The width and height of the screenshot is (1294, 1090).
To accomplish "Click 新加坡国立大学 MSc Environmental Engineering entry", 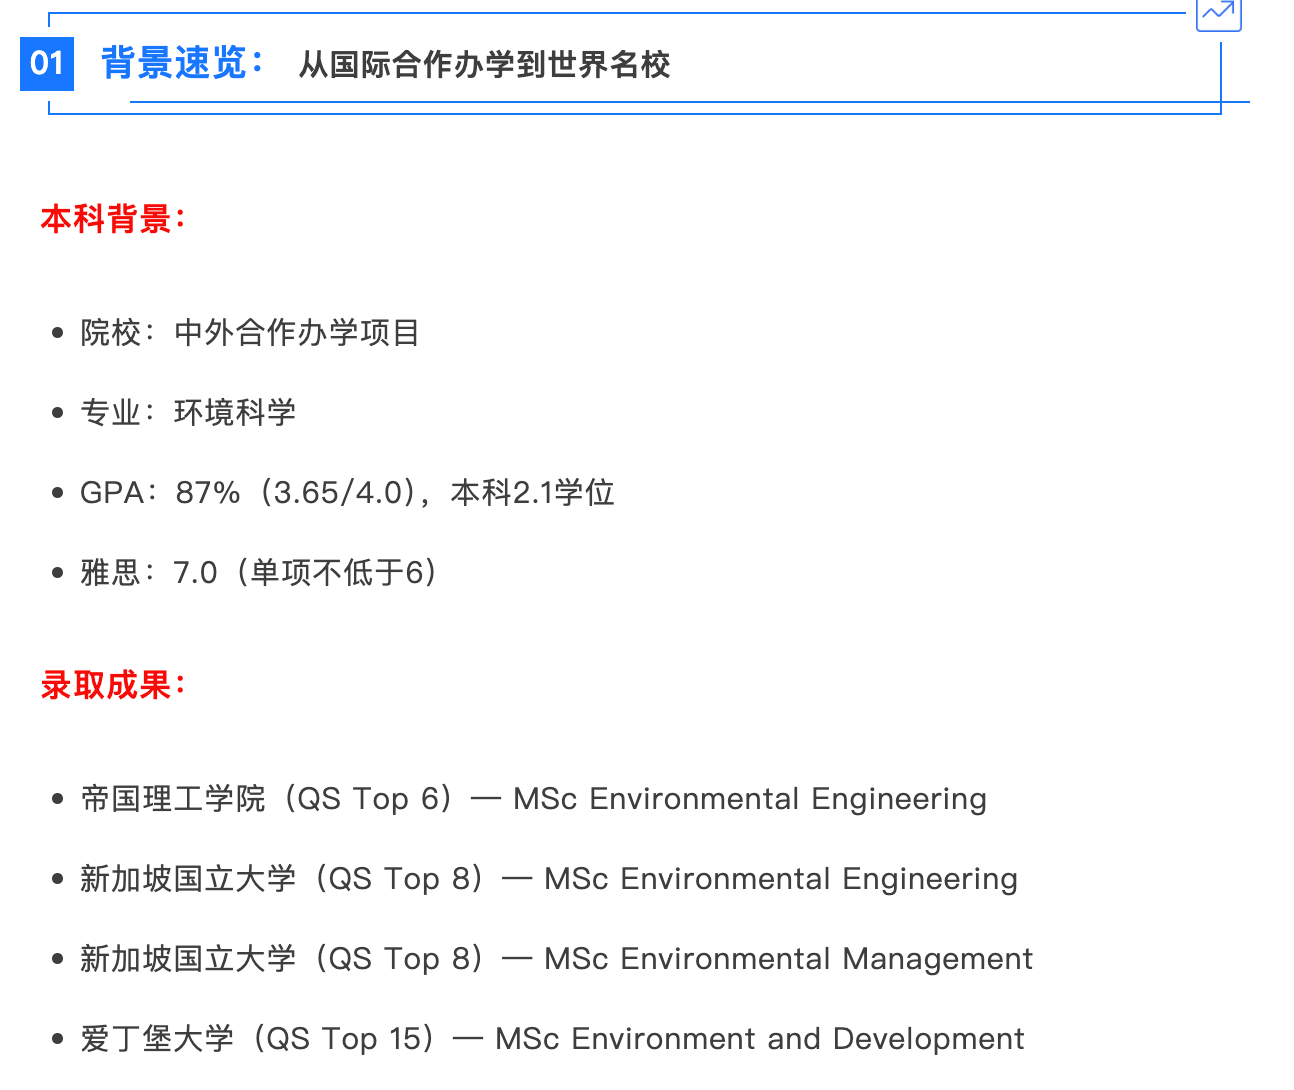I will tap(549, 879).
